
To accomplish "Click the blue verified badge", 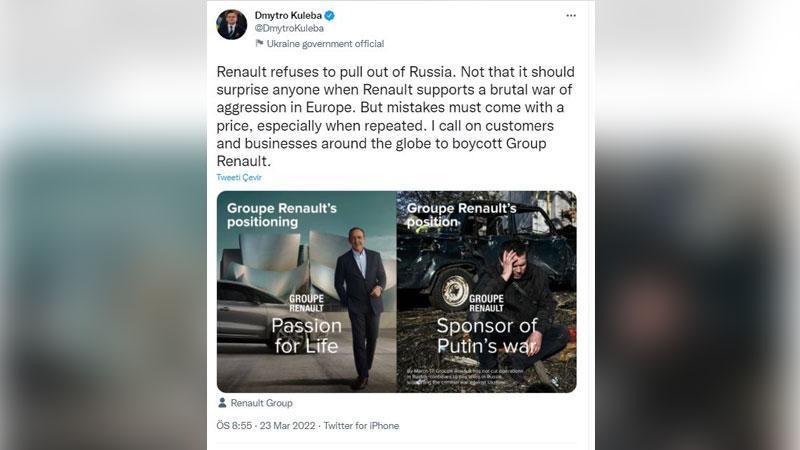I will 329,16.
